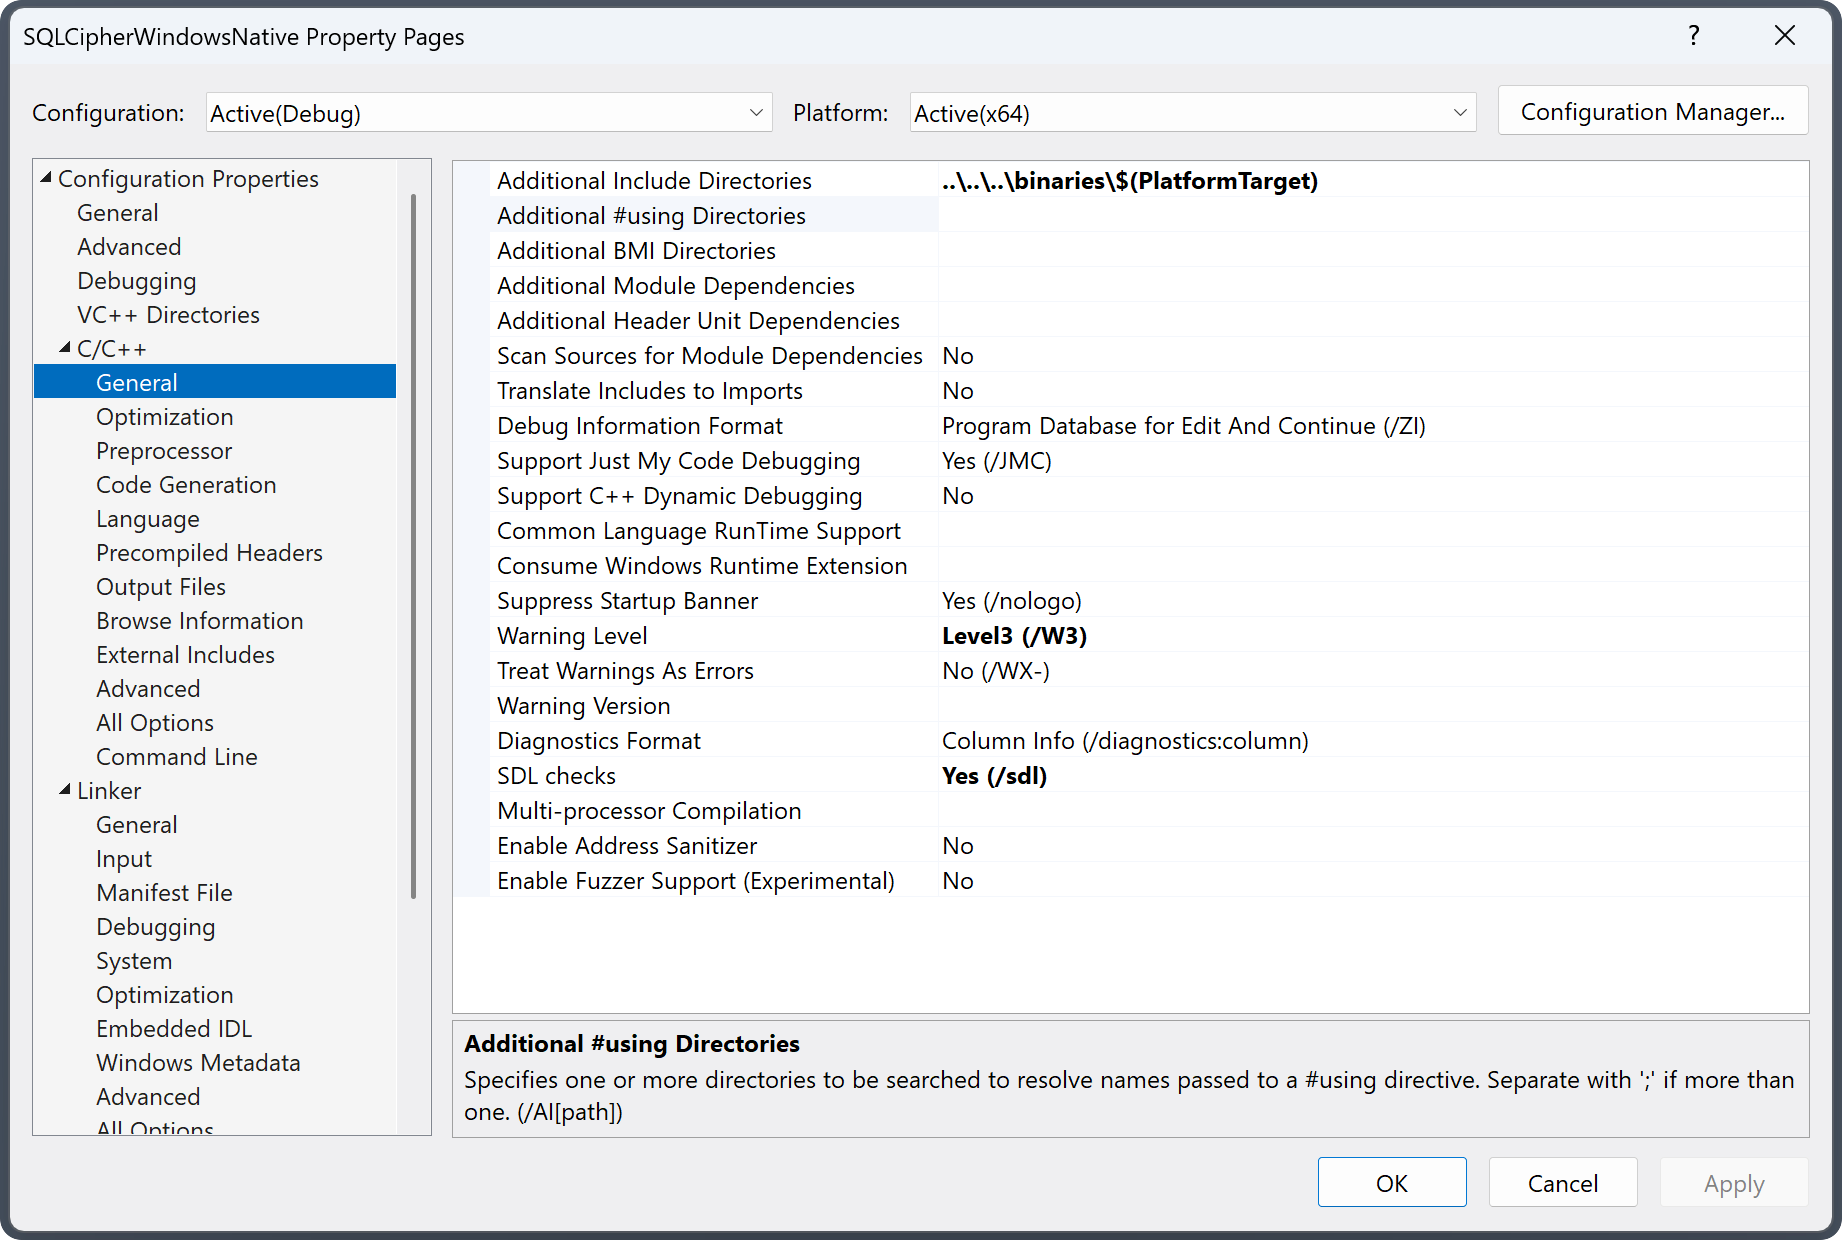This screenshot has width=1842, height=1240.
Task: Select the Additional #using Directories row
Action: tap(651, 216)
